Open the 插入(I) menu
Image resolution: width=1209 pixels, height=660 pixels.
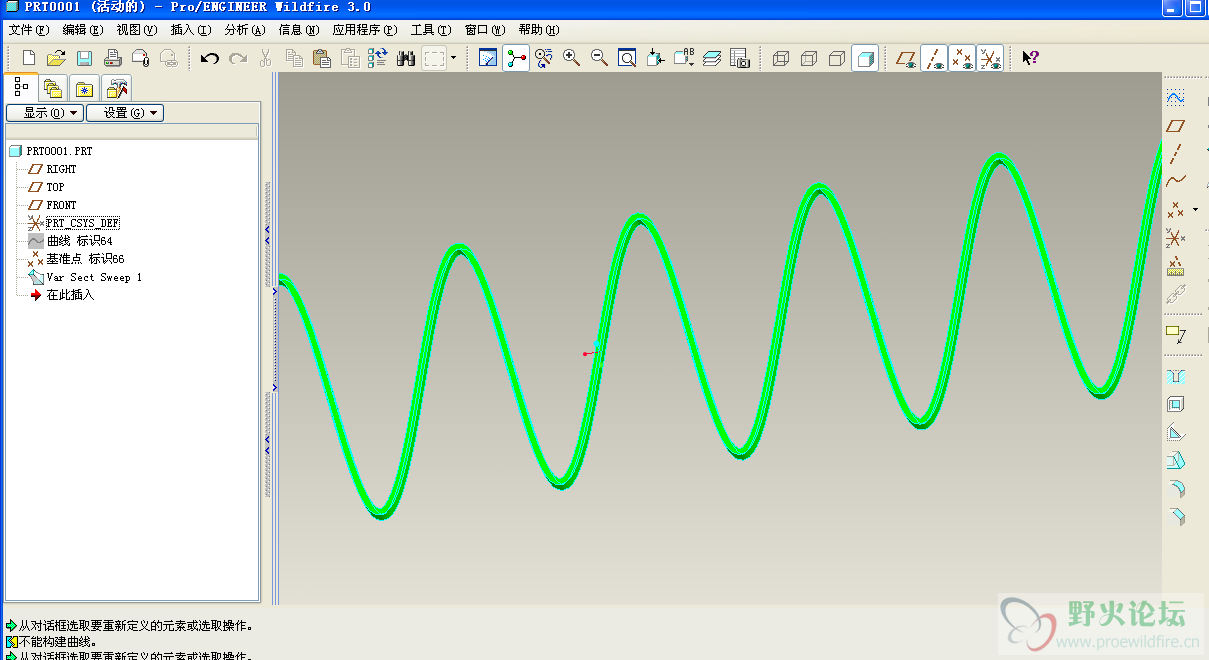pyautogui.click(x=190, y=30)
